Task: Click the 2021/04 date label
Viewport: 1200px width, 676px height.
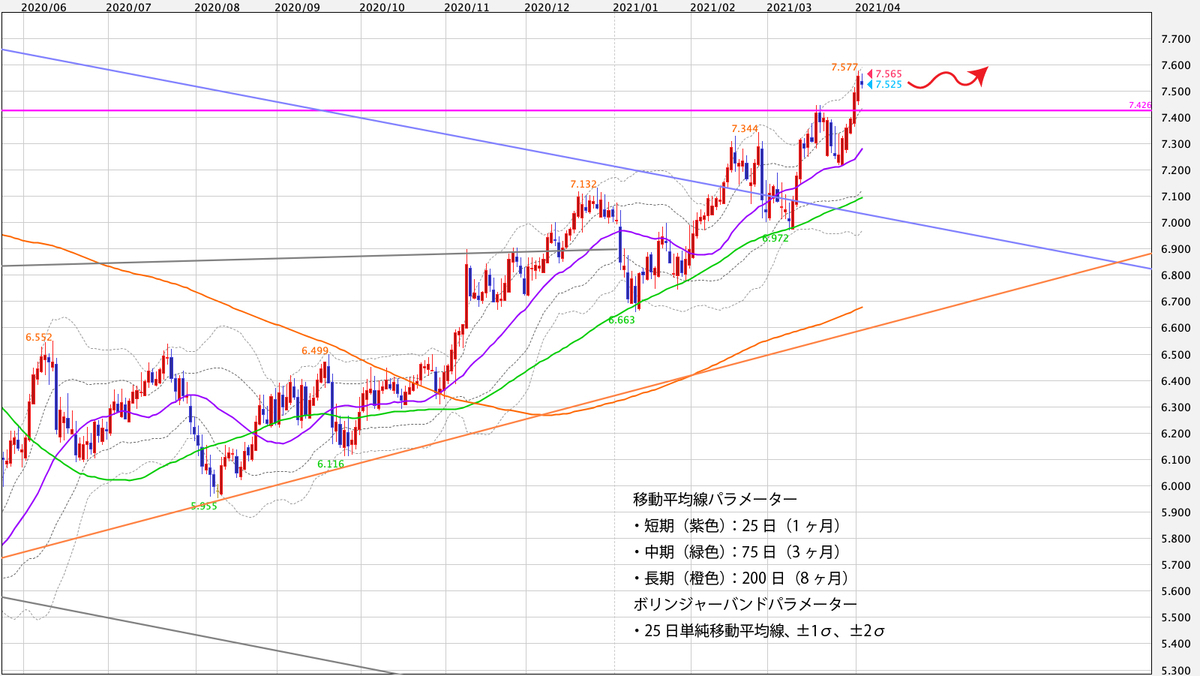Action: click(x=878, y=6)
